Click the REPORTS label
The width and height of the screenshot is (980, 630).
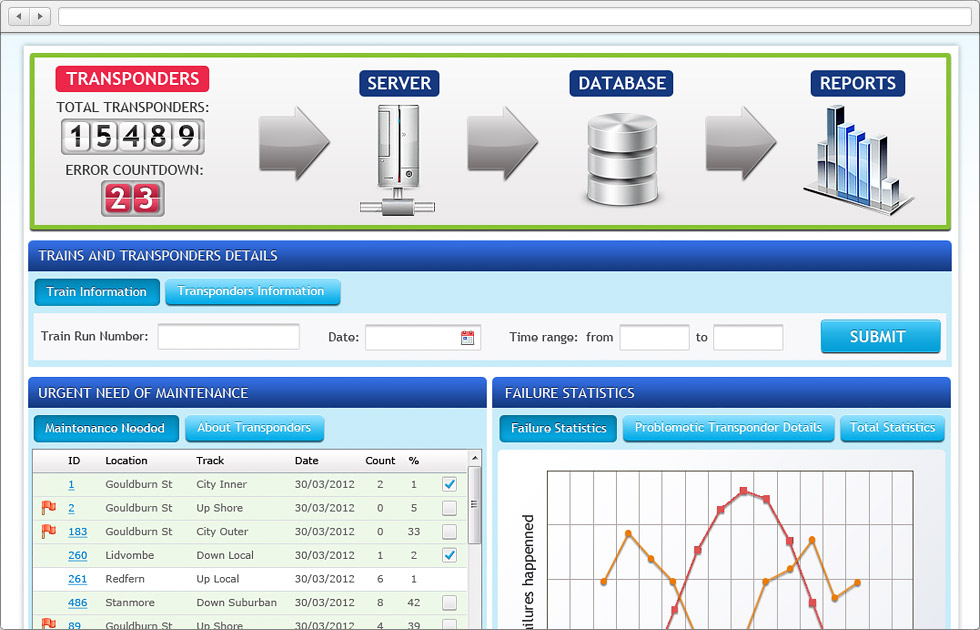858,84
